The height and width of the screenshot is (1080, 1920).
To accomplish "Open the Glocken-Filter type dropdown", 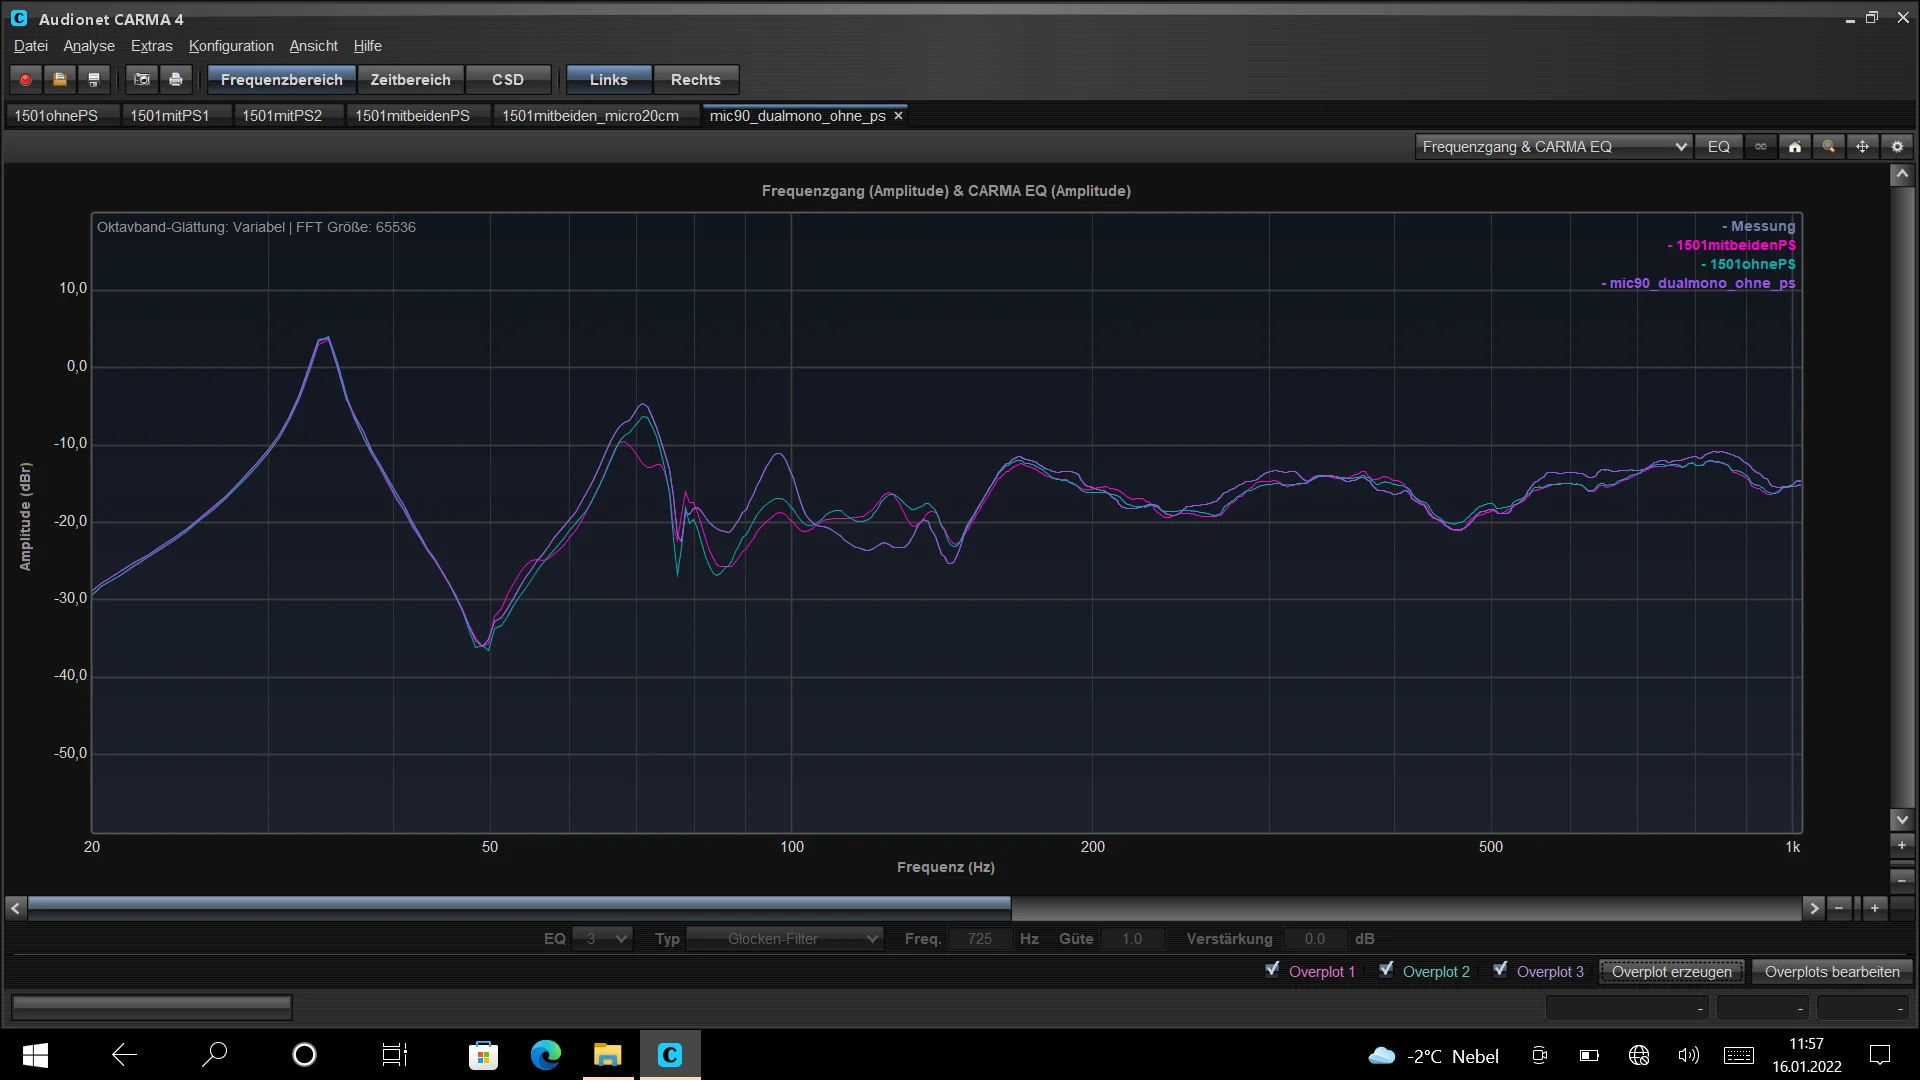I will pos(785,939).
